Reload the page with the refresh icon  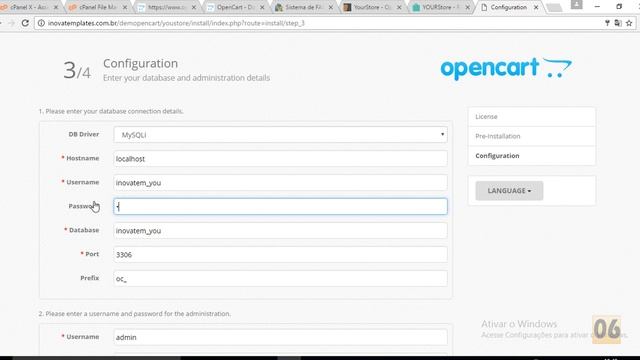(x=25, y=23)
